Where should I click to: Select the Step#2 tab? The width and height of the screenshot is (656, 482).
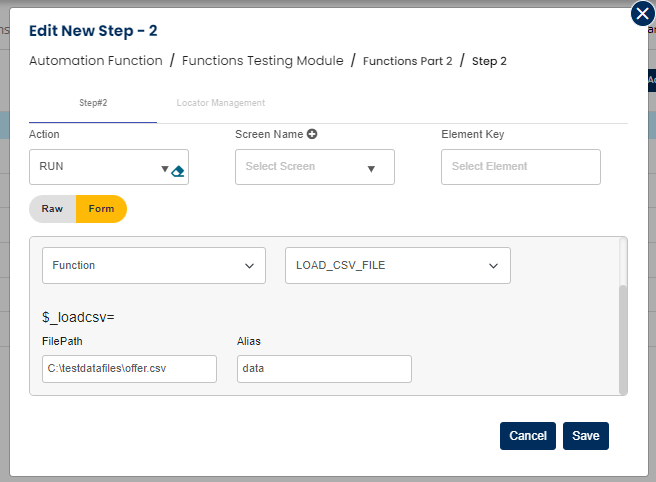click(x=93, y=103)
